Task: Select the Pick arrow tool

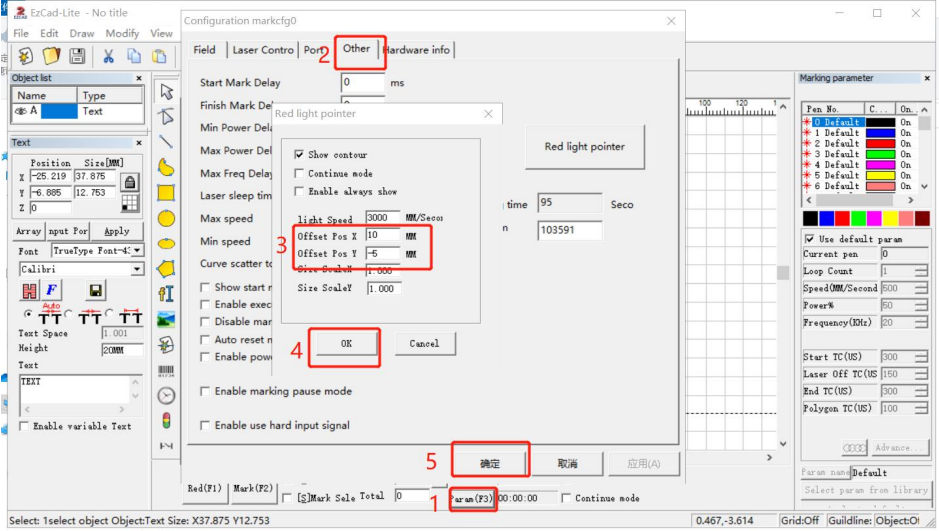Action: pos(166,91)
